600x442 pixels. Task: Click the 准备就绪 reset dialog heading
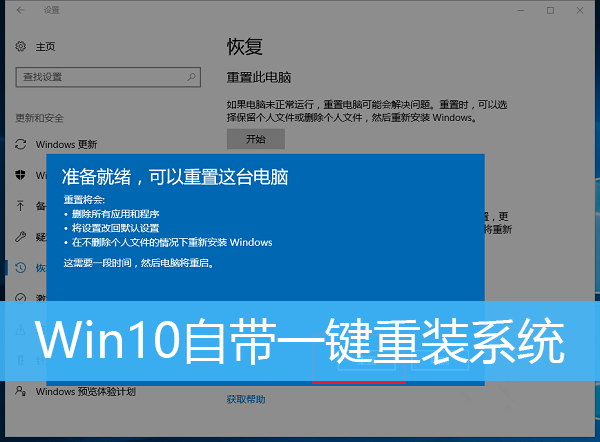coord(175,178)
